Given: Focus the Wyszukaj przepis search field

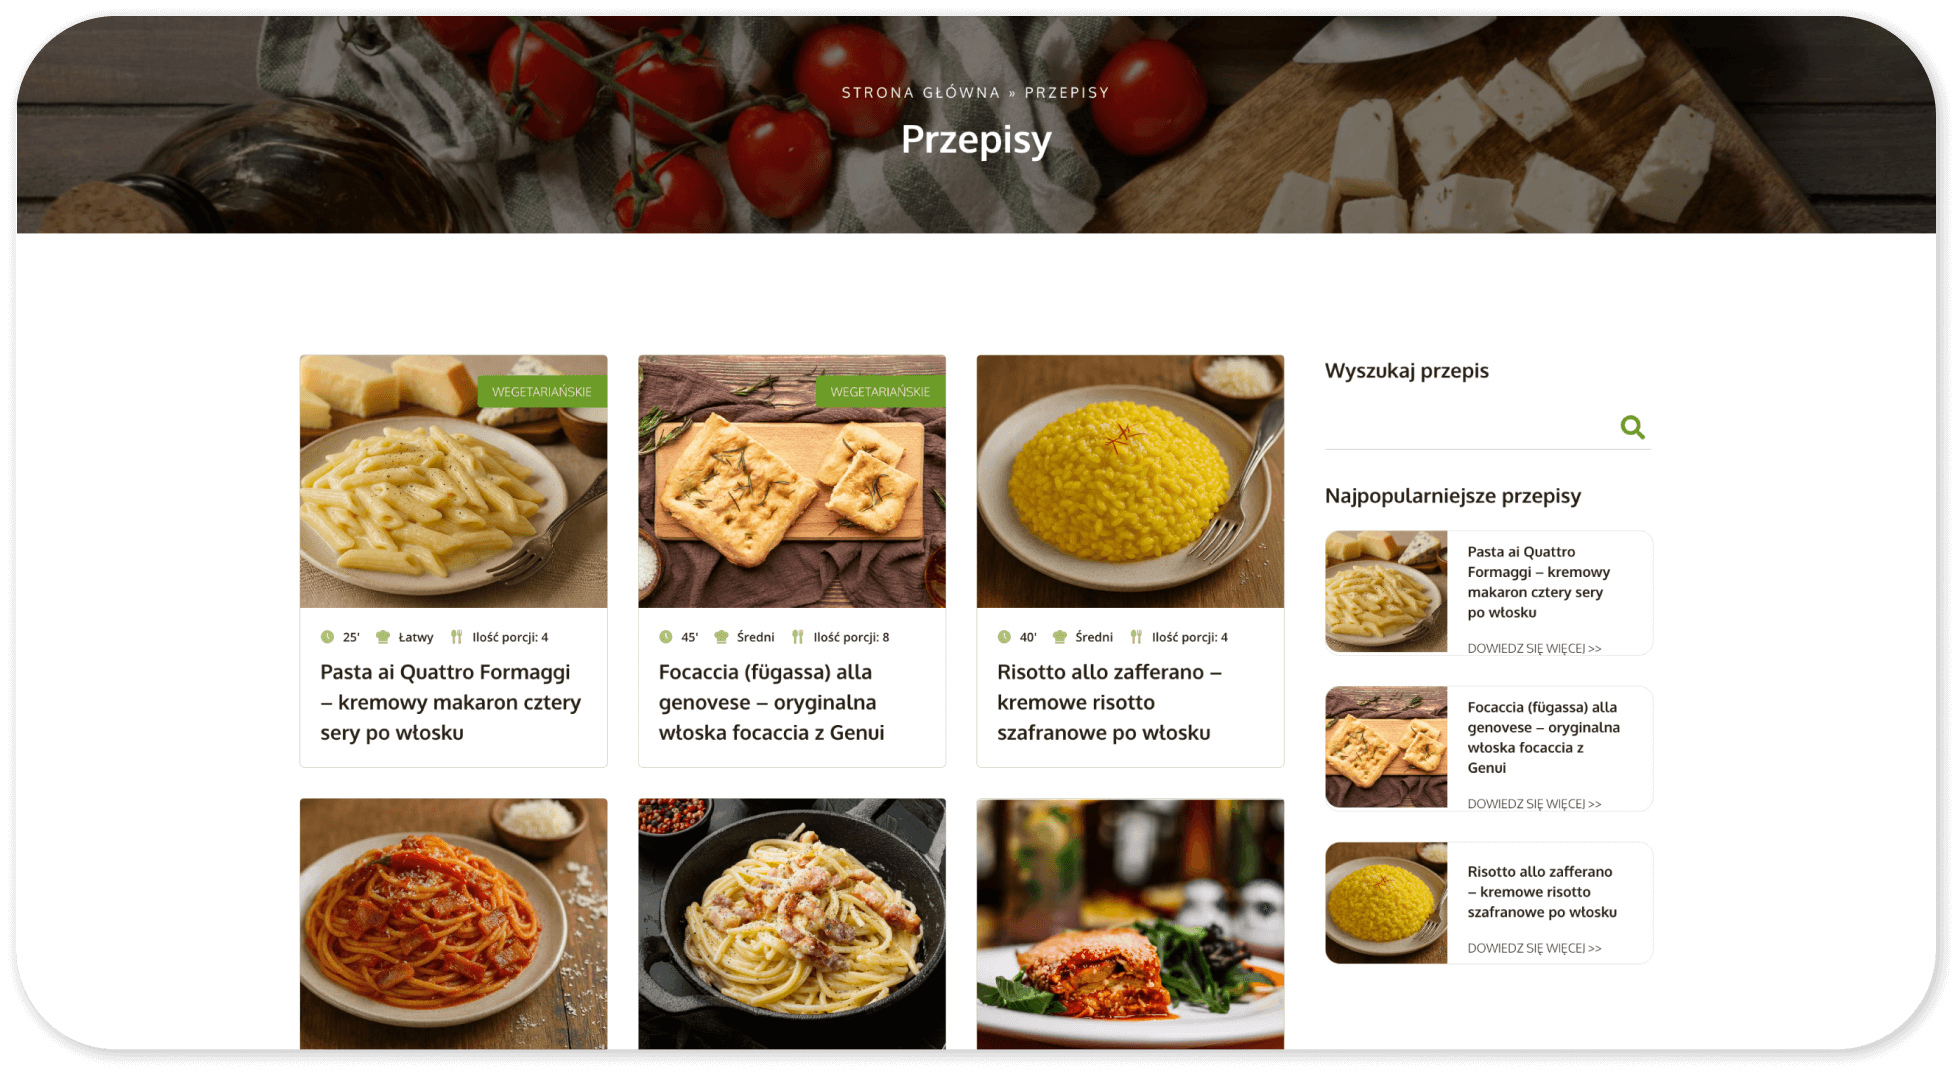Looking at the screenshot, I should tap(1470, 428).
